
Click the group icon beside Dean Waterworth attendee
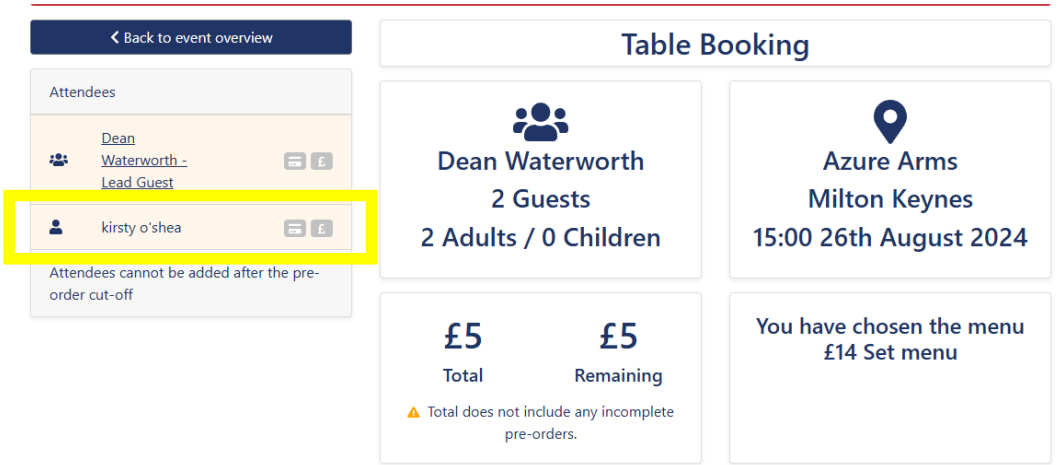(58, 160)
